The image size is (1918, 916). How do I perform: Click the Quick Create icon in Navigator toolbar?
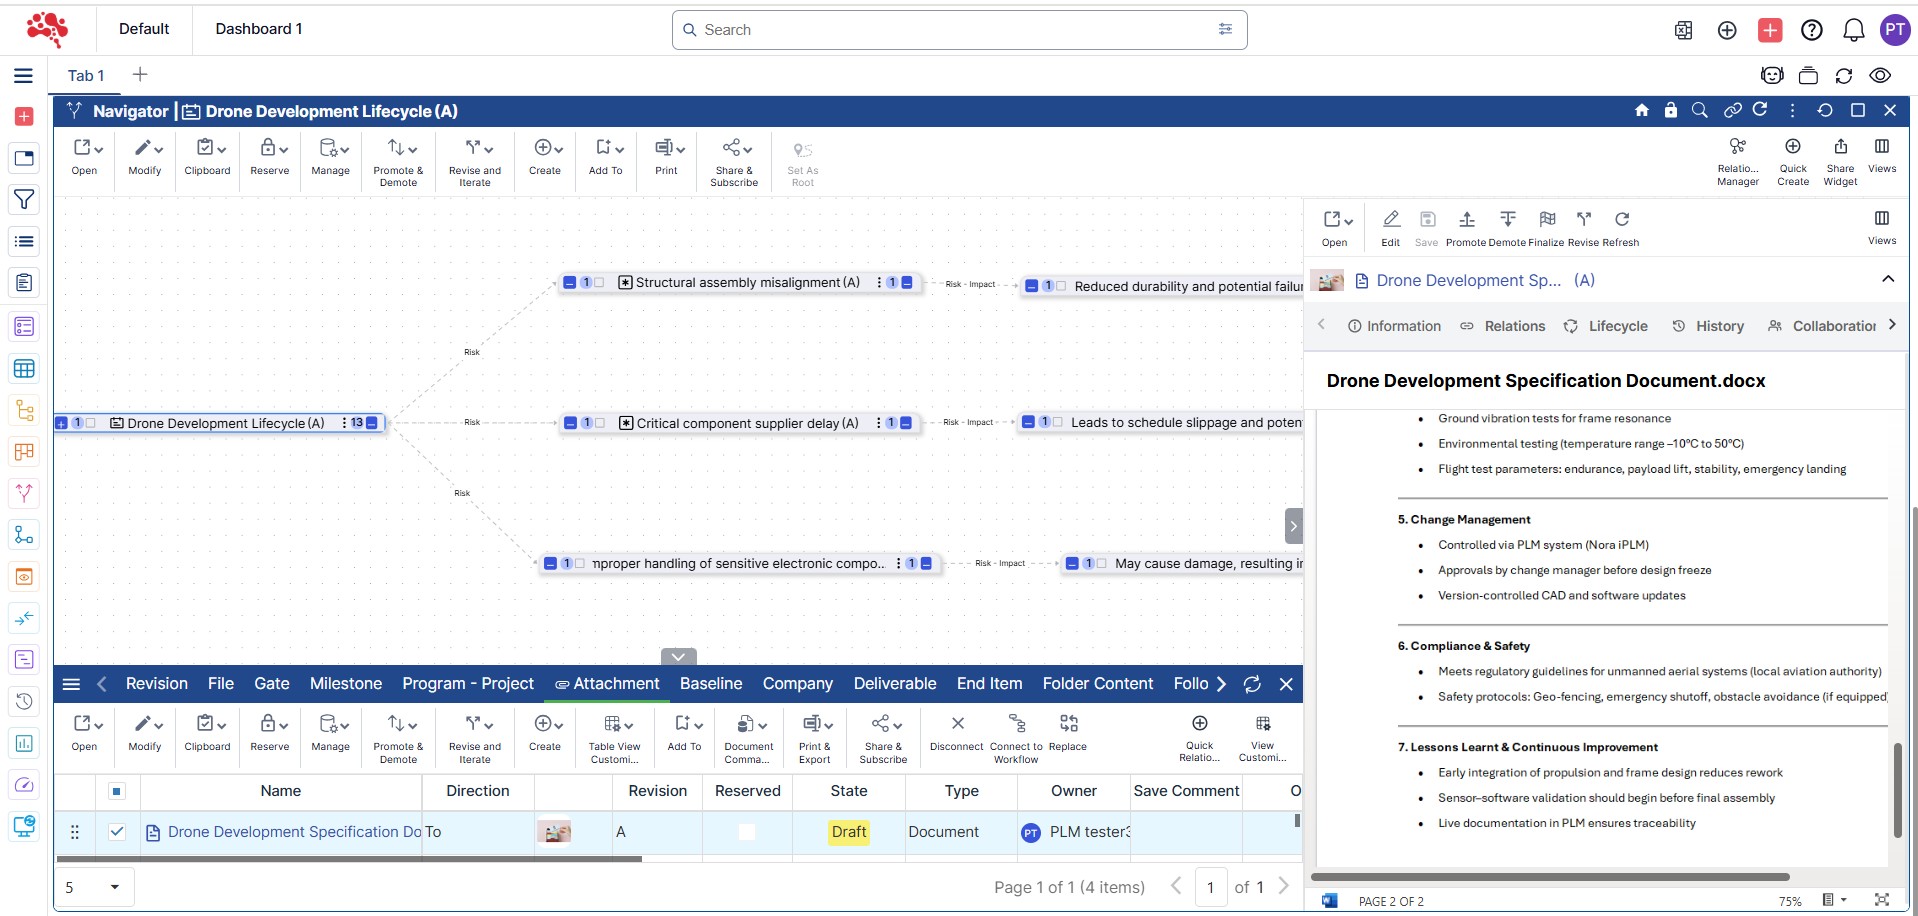tap(1792, 148)
